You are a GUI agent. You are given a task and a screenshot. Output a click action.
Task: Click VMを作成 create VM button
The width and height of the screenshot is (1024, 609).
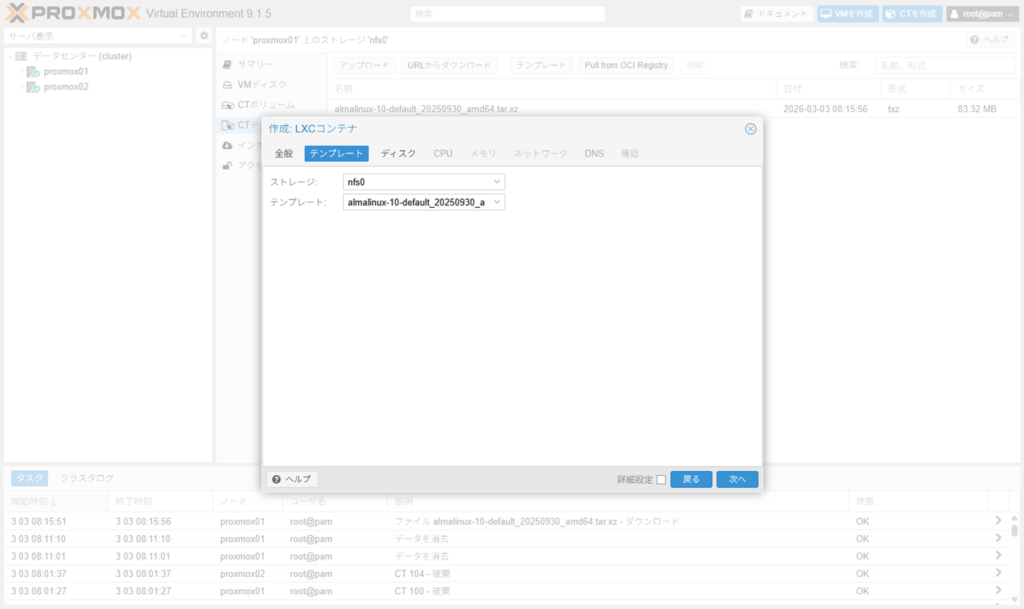click(x=847, y=14)
